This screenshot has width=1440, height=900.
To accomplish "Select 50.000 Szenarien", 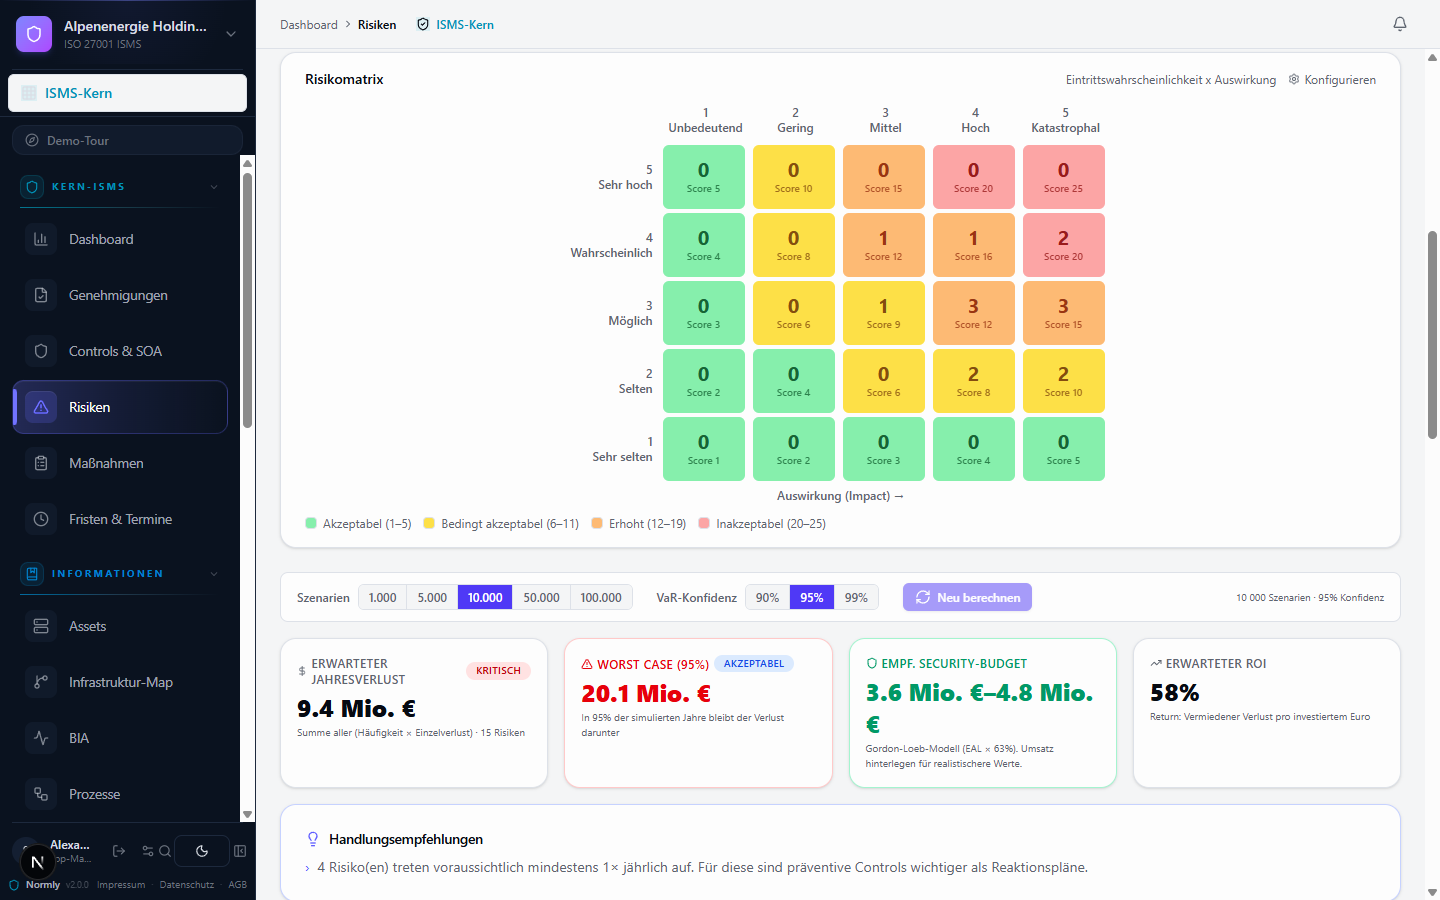I will [x=541, y=597].
